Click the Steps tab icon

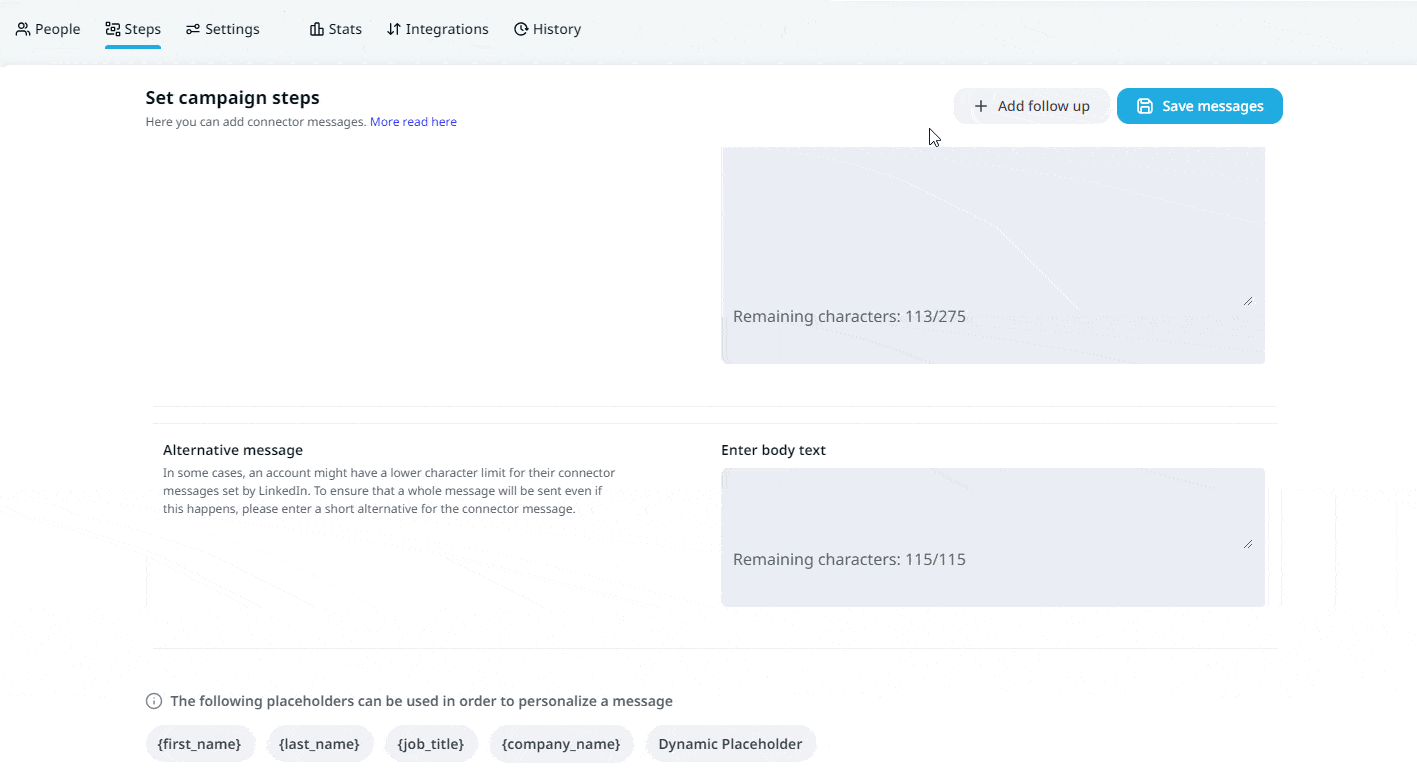tap(113, 29)
